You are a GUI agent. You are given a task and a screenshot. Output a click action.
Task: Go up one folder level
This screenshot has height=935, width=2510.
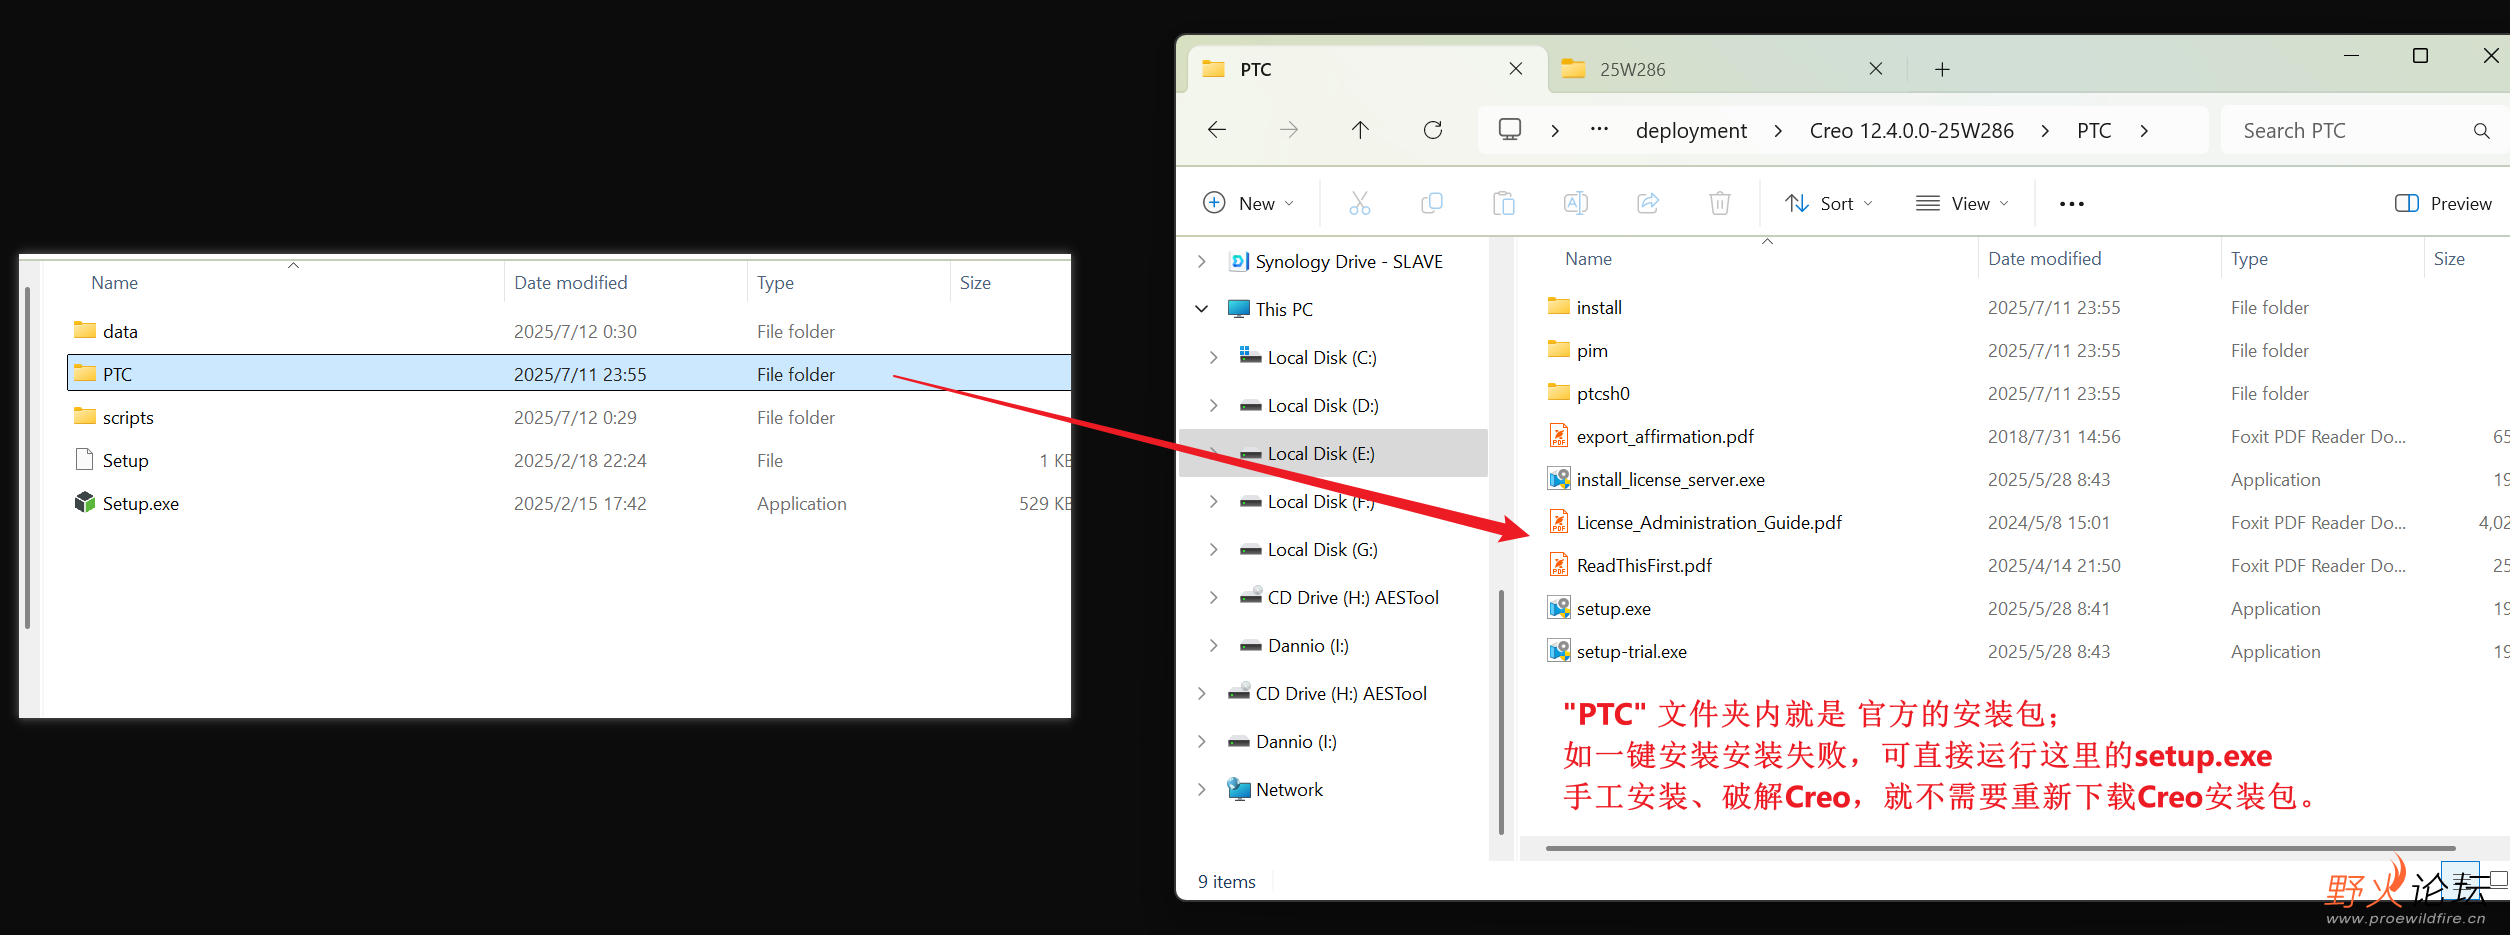point(1360,130)
